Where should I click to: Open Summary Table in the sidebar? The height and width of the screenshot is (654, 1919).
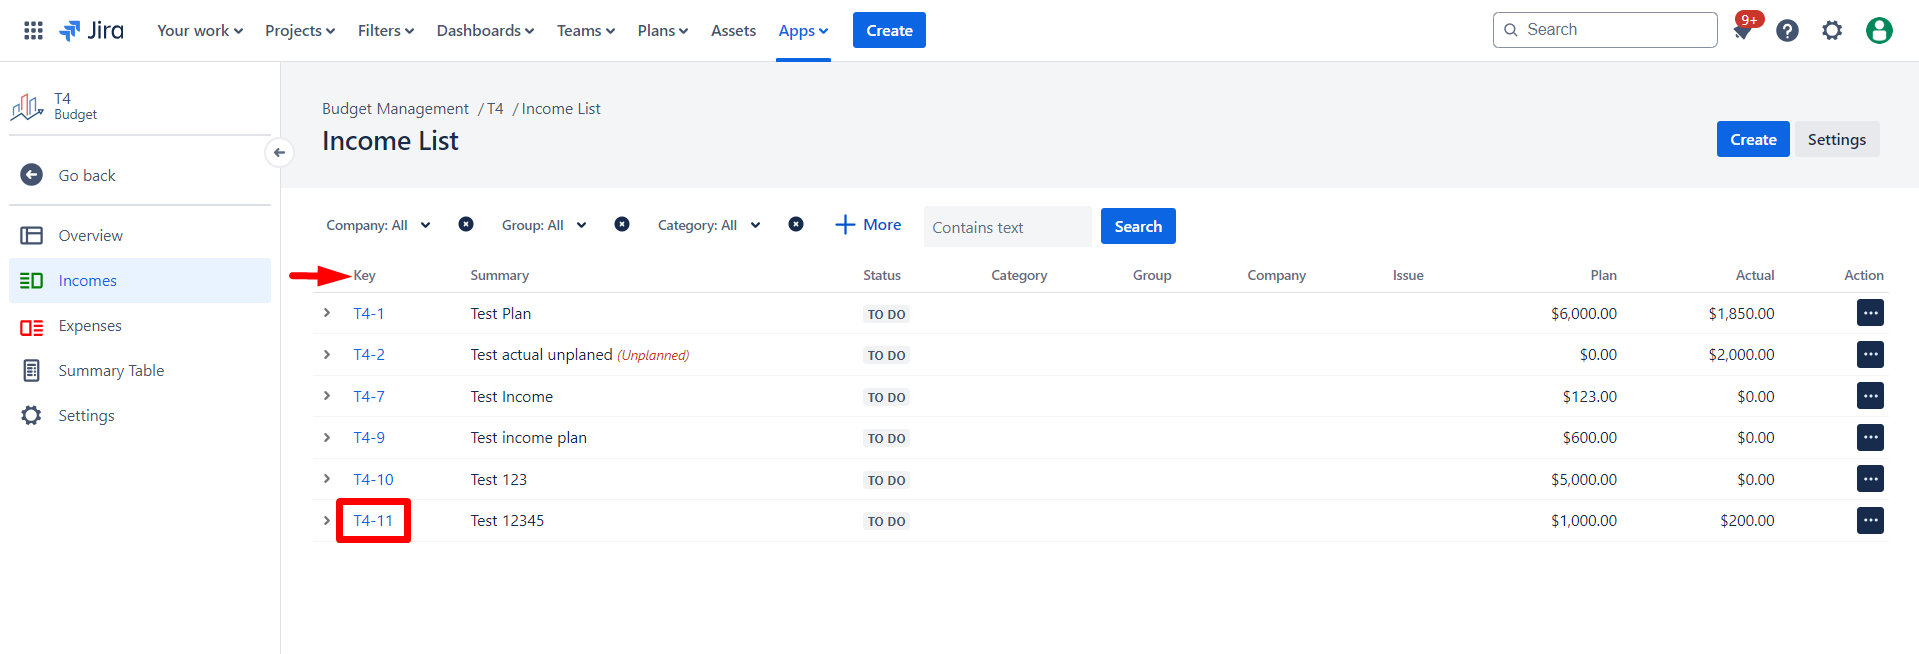click(x=140, y=370)
